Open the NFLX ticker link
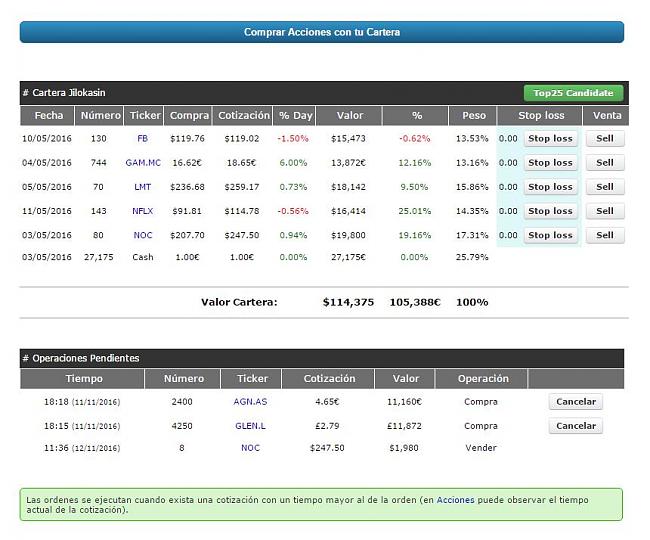Viewport: 650px width, 540px height. (x=143, y=211)
